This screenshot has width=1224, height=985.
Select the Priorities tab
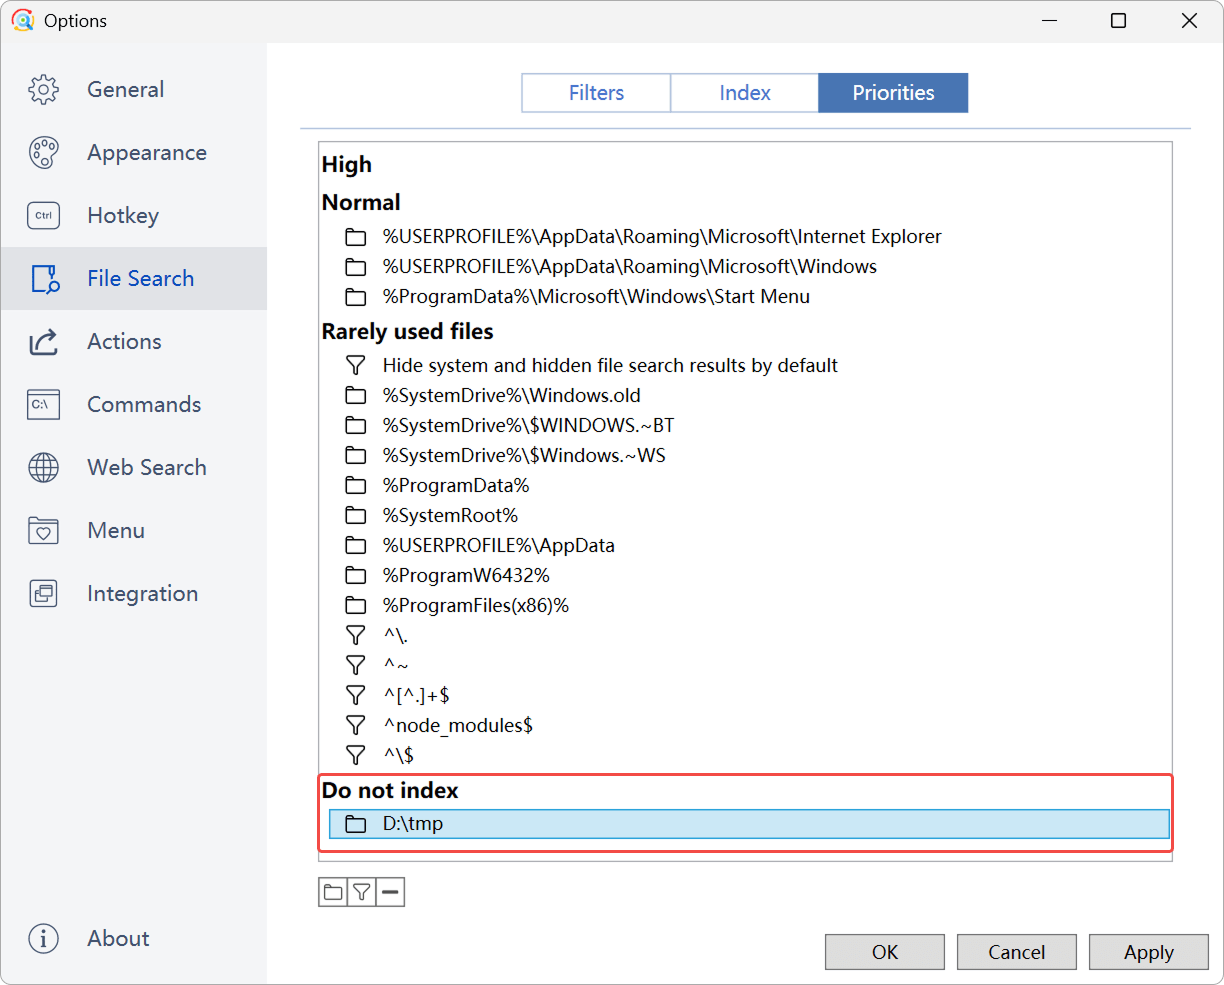click(x=893, y=93)
